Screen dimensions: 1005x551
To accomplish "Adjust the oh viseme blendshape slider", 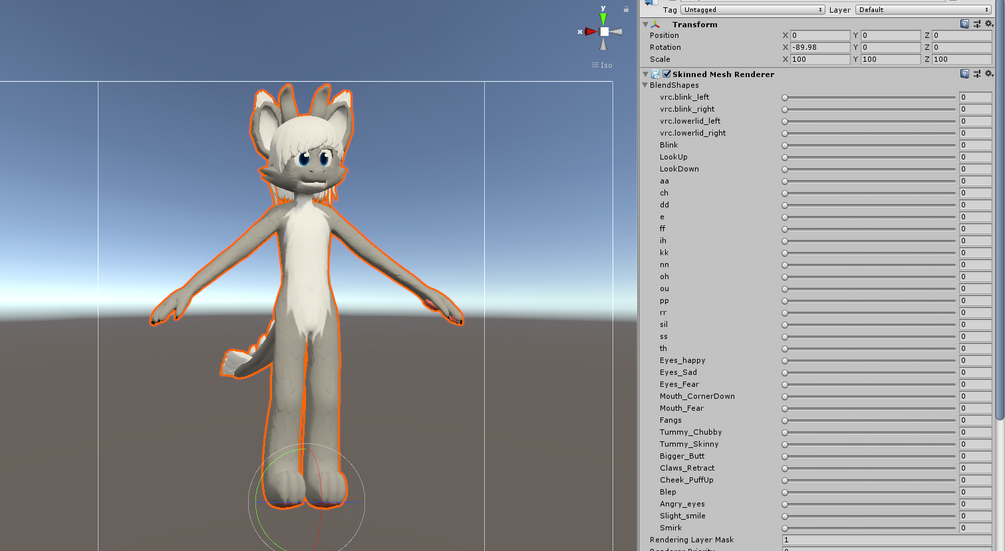I will pos(868,277).
